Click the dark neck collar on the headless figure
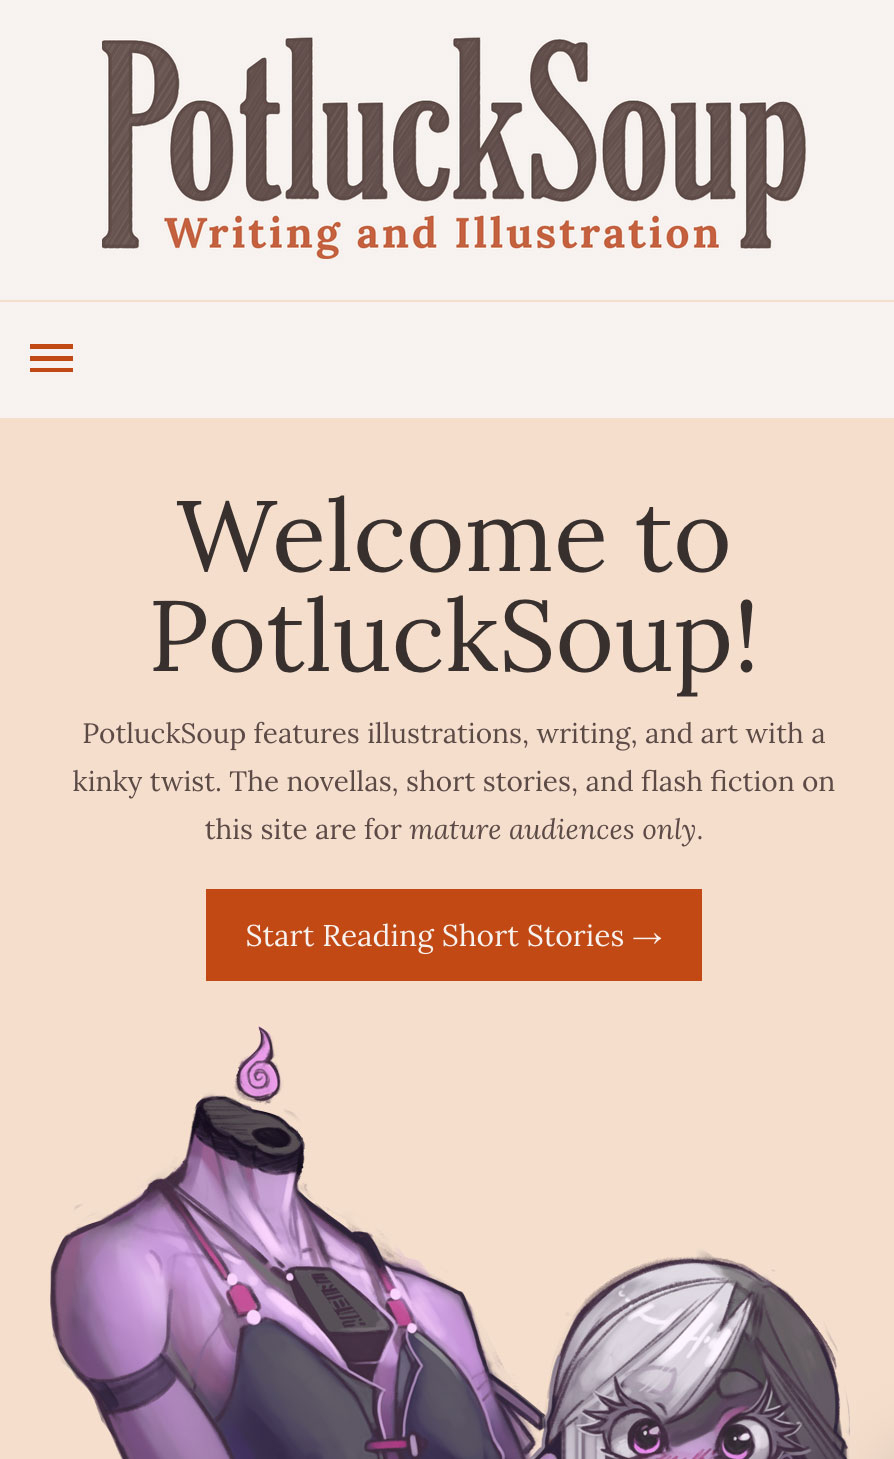Screen dimensions: 894x1459 coord(247,1135)
